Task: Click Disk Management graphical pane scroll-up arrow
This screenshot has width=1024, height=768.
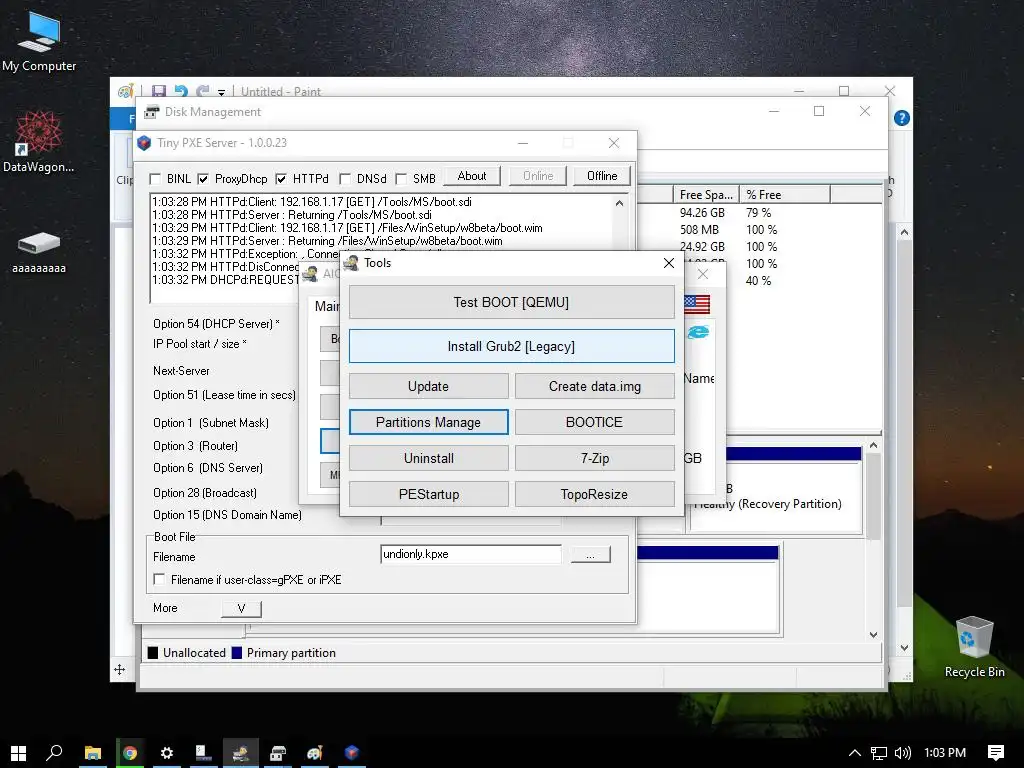Action: click(x=873, y=445)
